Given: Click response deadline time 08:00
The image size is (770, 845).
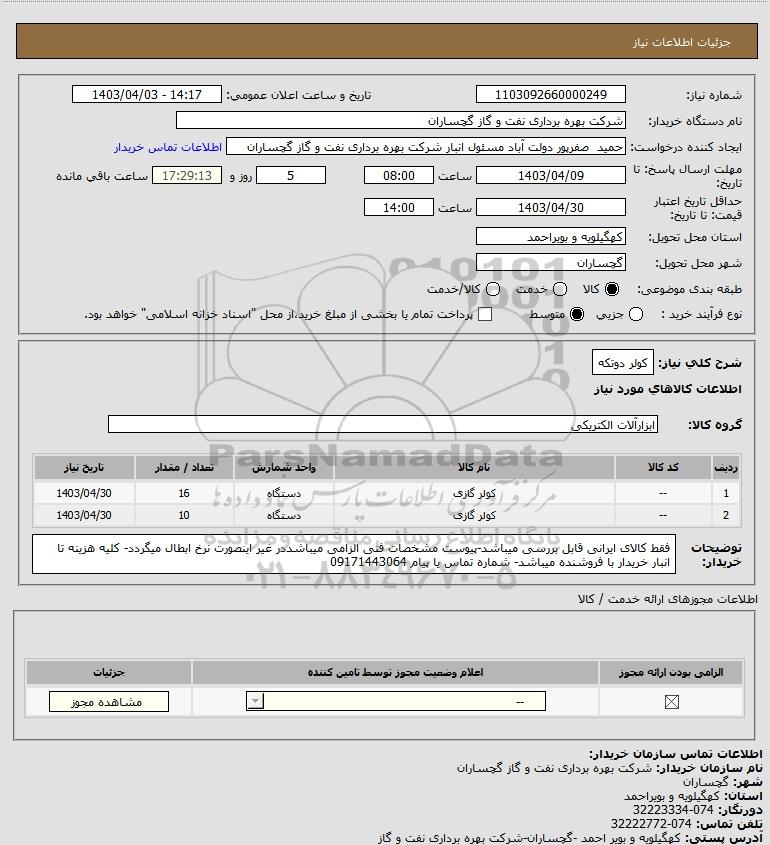Looking at the screenshot, I should pos(399,175).
